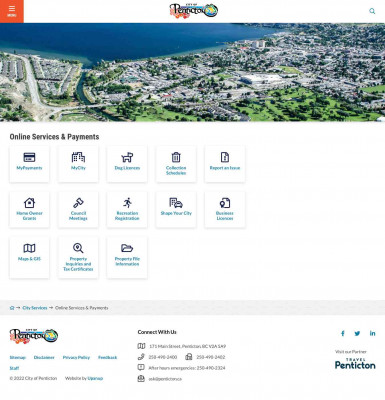Viewport: 385px width, 400px height.
Task: Select the Dog Licences dog icon
Action: click(127, 157)
